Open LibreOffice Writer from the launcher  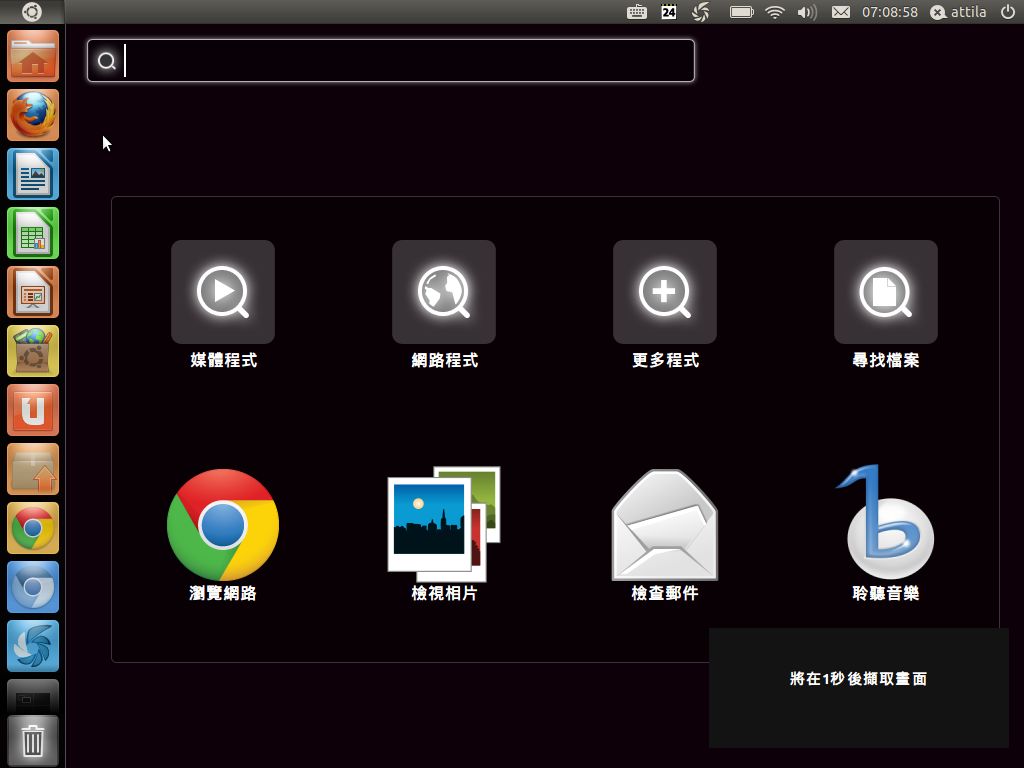coord(33,174)
